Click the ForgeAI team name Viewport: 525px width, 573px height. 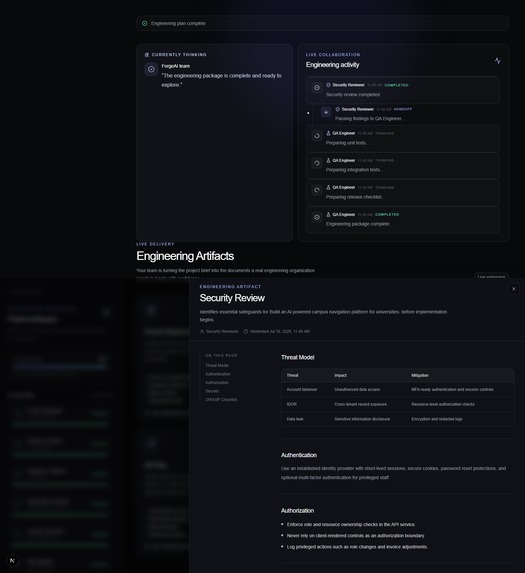point(176,66)
